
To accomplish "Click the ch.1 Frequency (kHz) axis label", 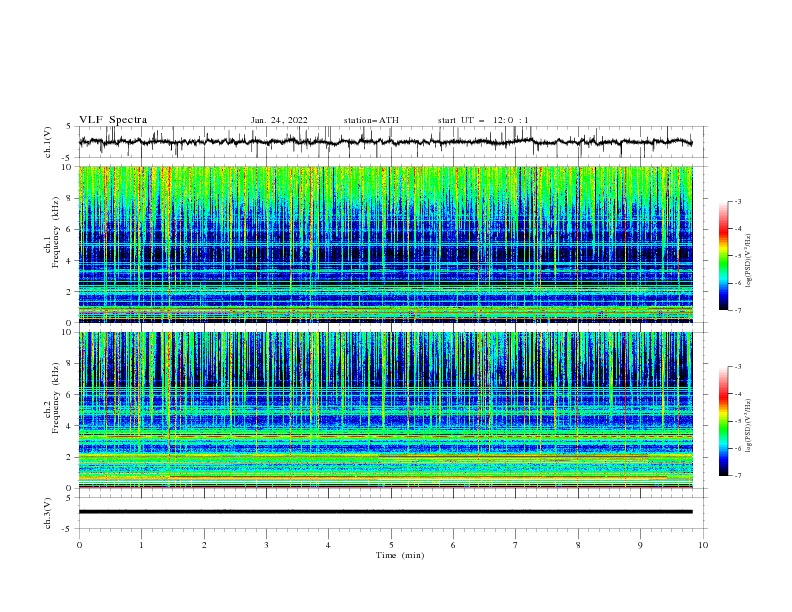I will pyautogui.click(x=52, y=233).
